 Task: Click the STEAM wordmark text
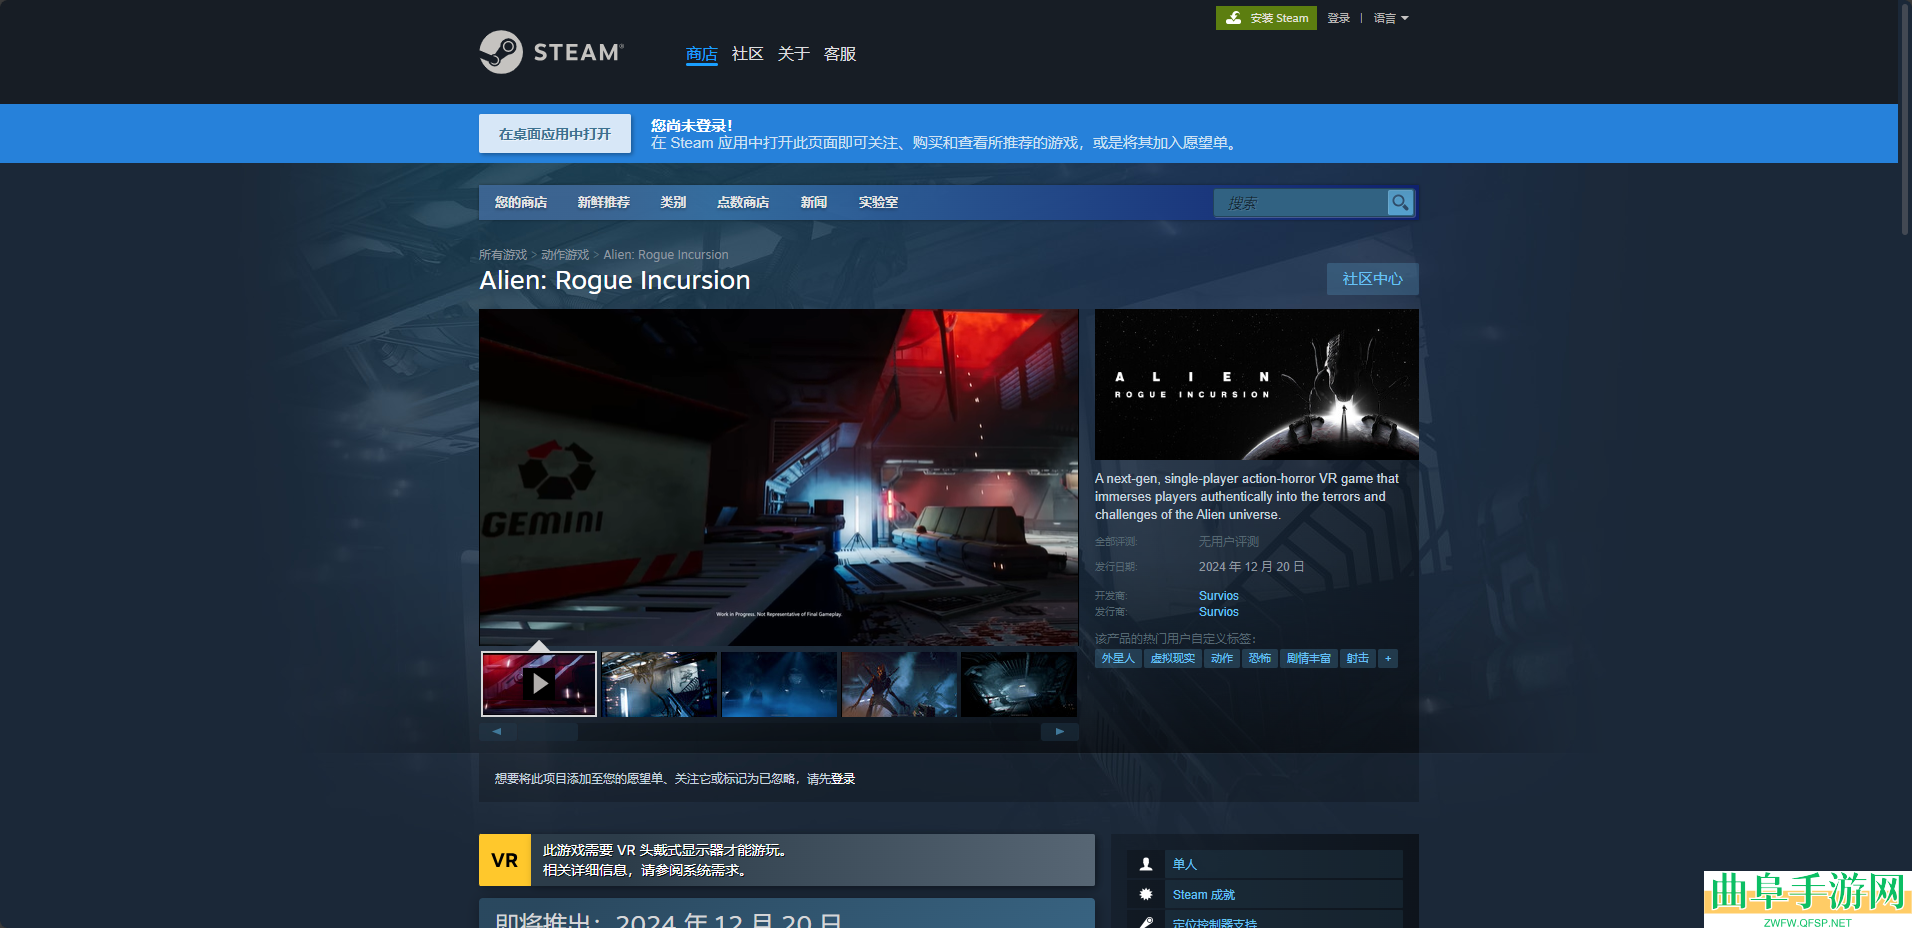pyautogui.click(x=578, y=52)
